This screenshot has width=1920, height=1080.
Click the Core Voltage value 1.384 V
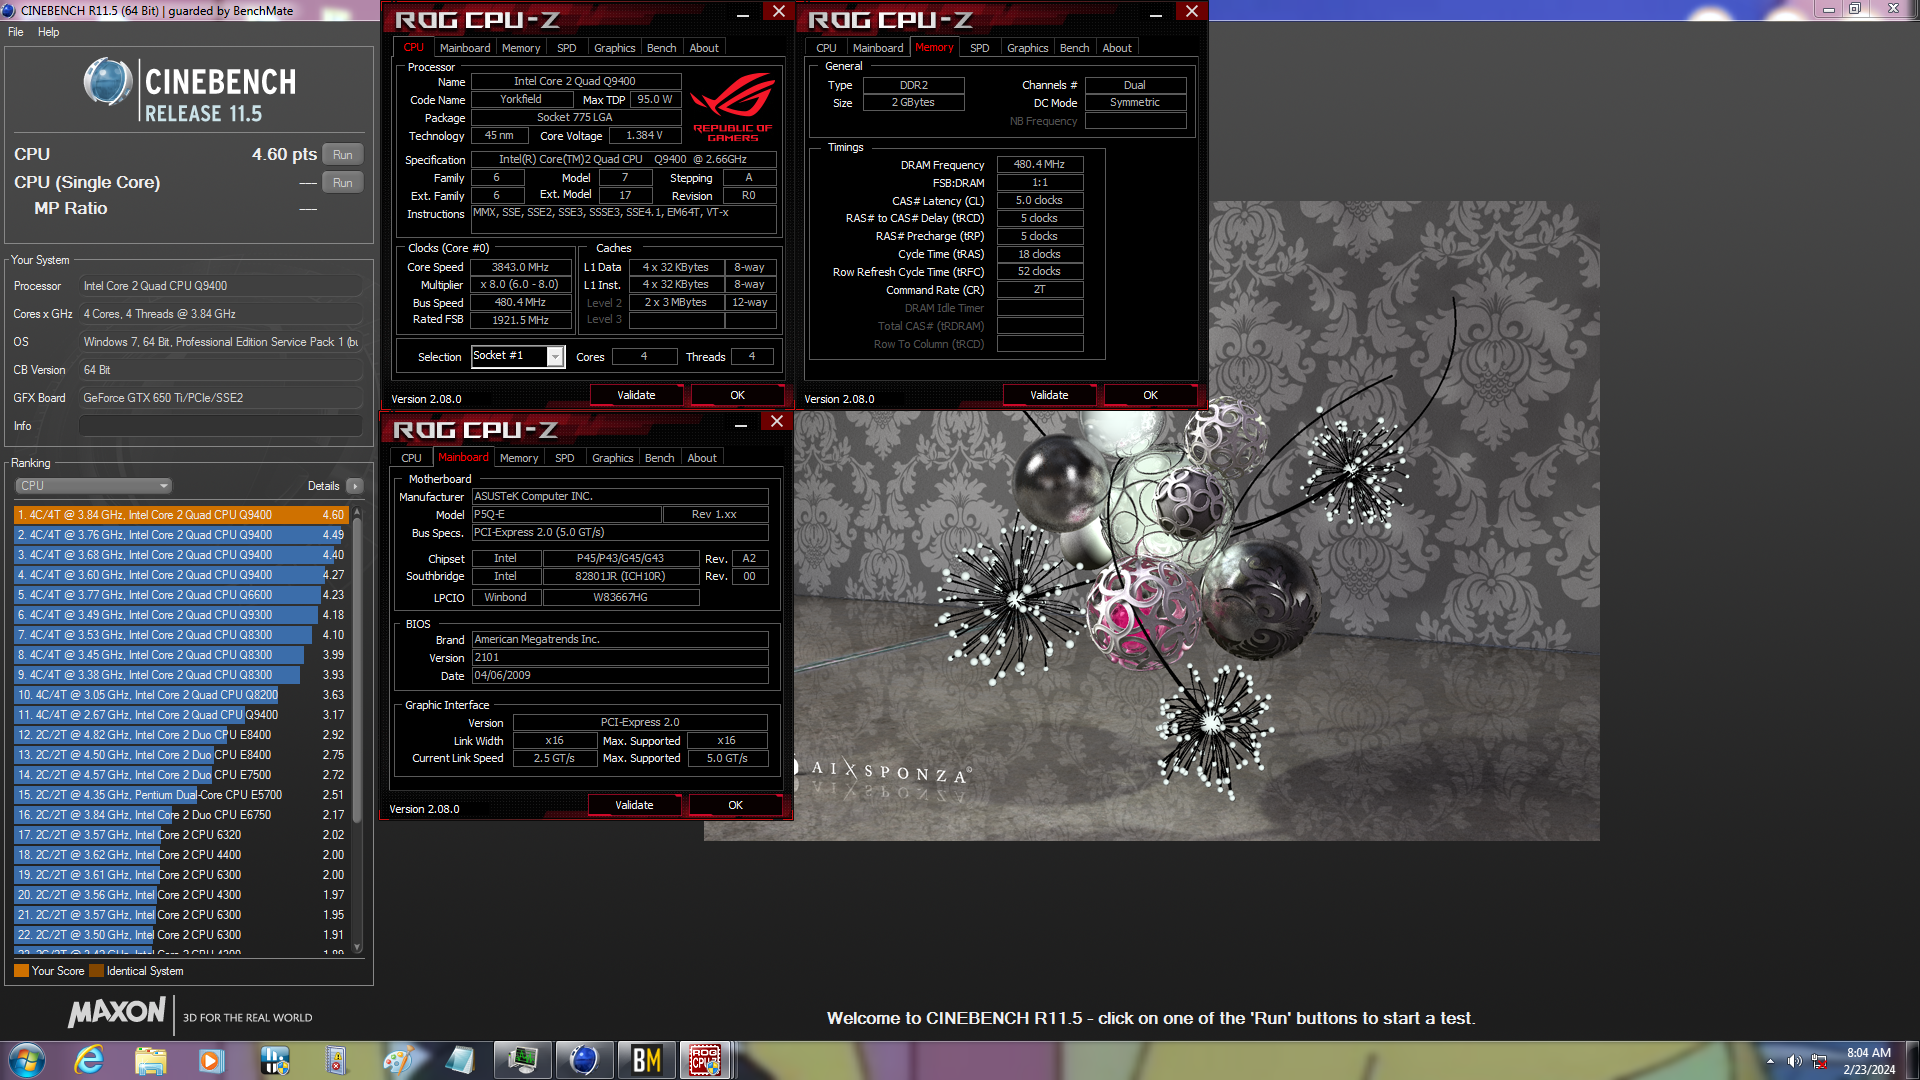coord(644,135)
